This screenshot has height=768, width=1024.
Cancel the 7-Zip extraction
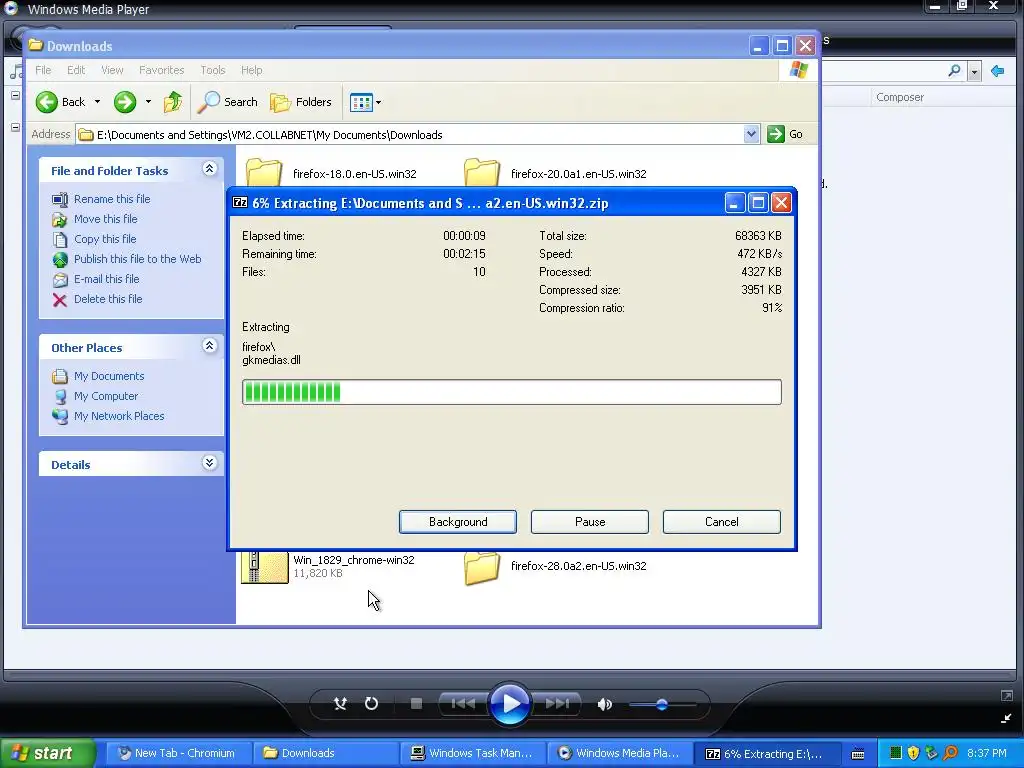pos(722,522)
